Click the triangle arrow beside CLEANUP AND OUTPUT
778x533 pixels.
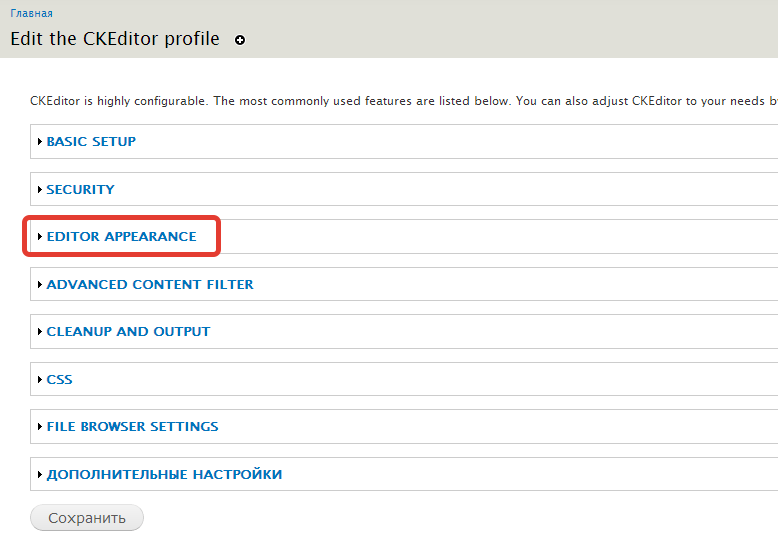click(40, 332)
